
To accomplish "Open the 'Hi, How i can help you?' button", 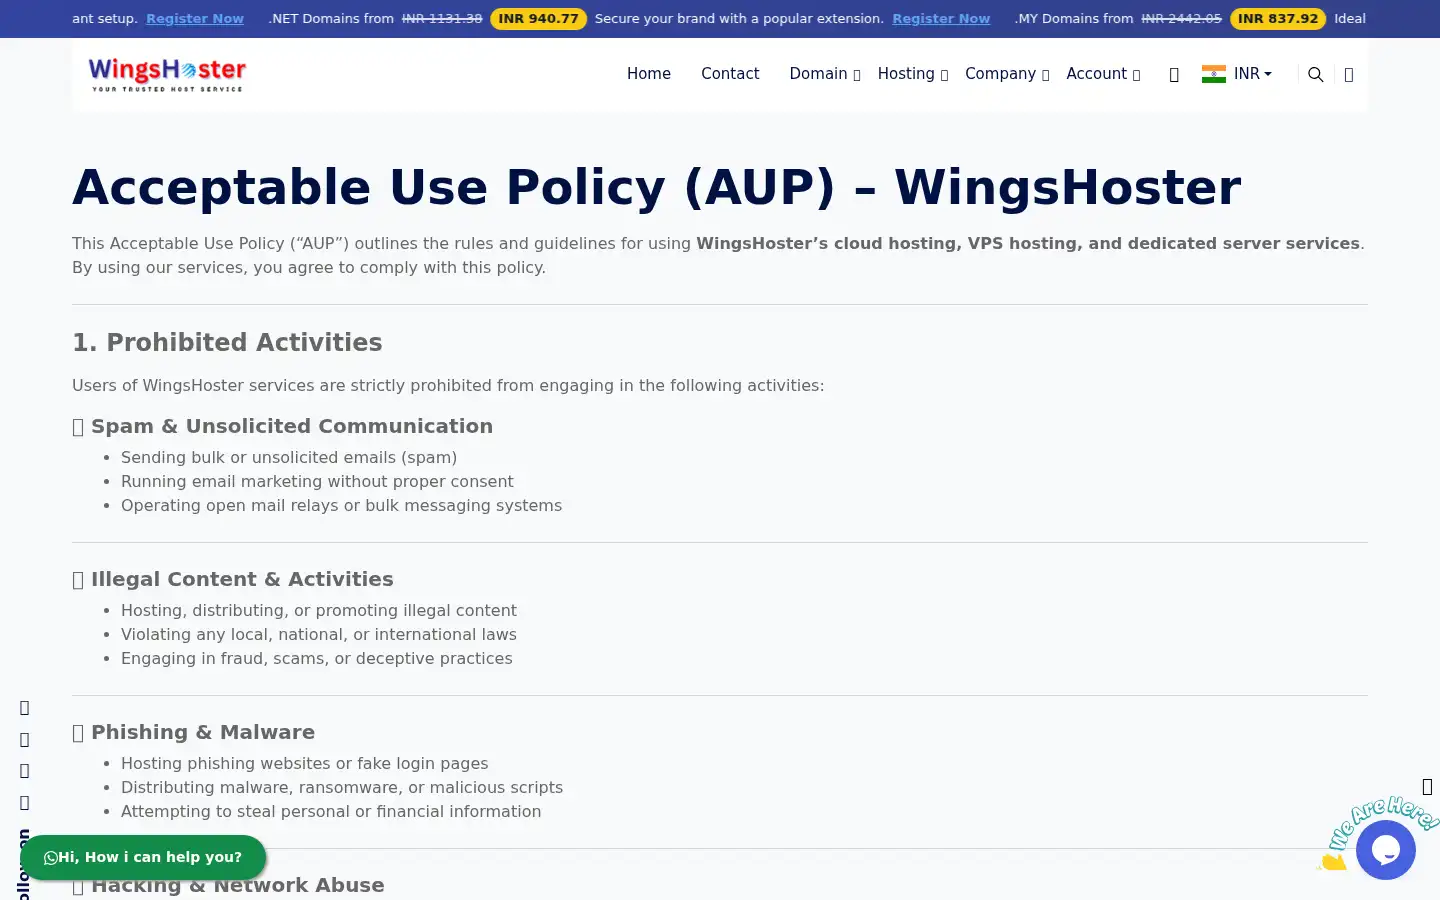I will coord(143,858).
